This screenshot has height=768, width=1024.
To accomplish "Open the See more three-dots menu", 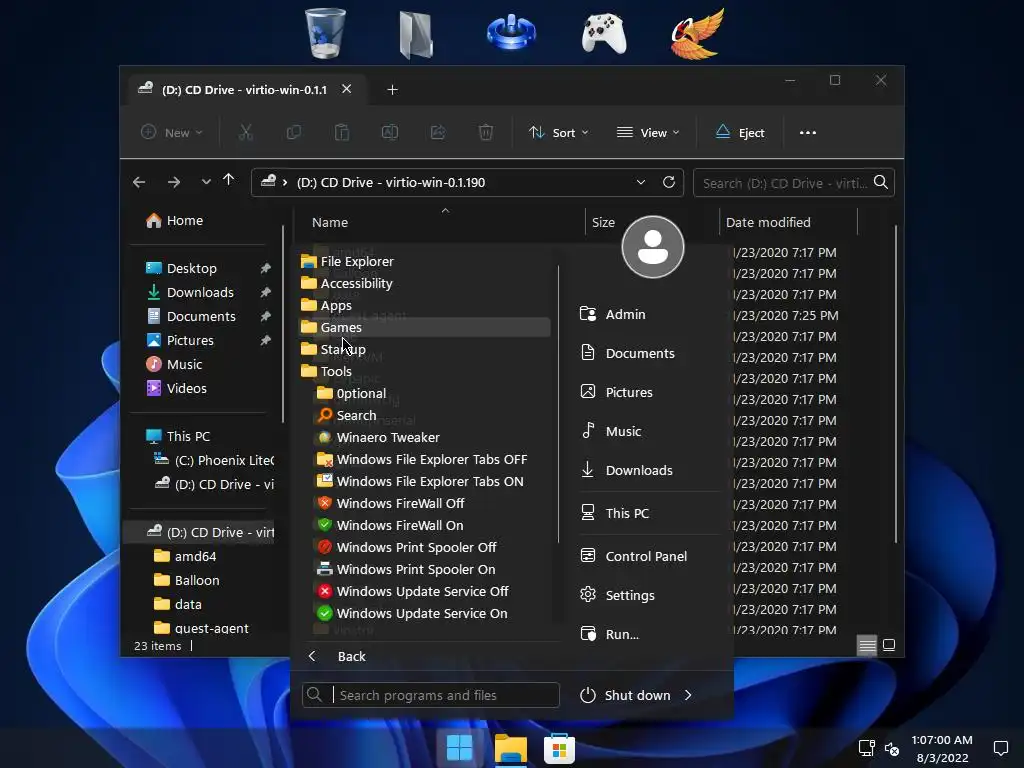I will click(x=808, y=133).
